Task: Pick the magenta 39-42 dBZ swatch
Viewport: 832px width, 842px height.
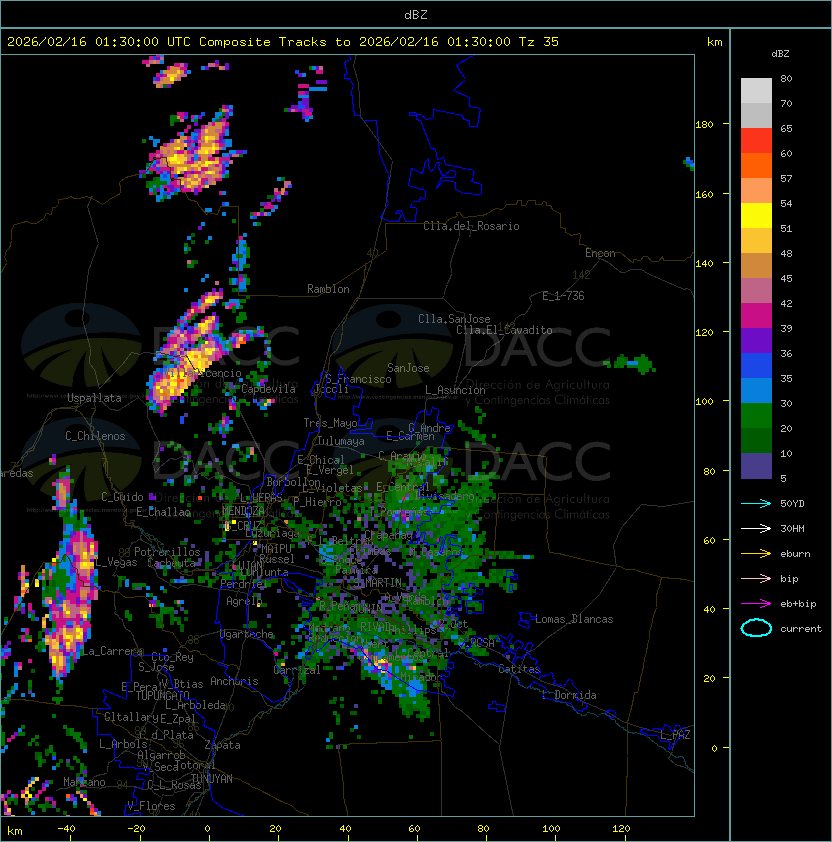Action: coord(756,316)
